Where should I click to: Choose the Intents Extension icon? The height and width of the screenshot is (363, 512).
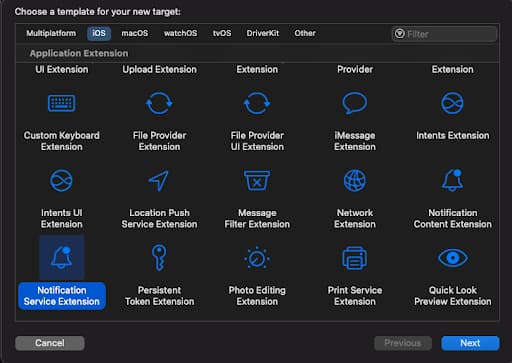coord(452,103)
